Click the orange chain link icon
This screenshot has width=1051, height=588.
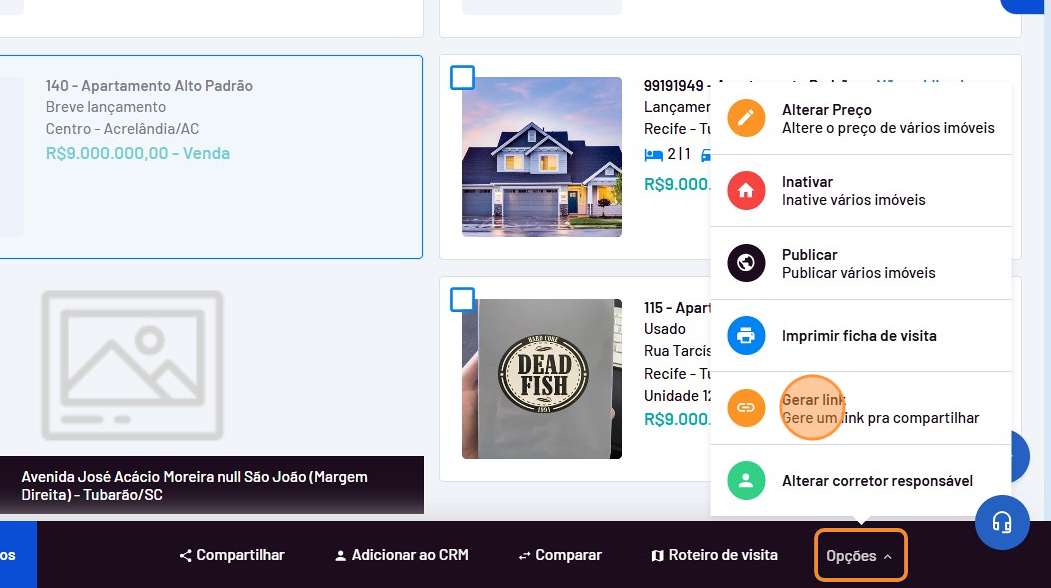tap(746, 408)
